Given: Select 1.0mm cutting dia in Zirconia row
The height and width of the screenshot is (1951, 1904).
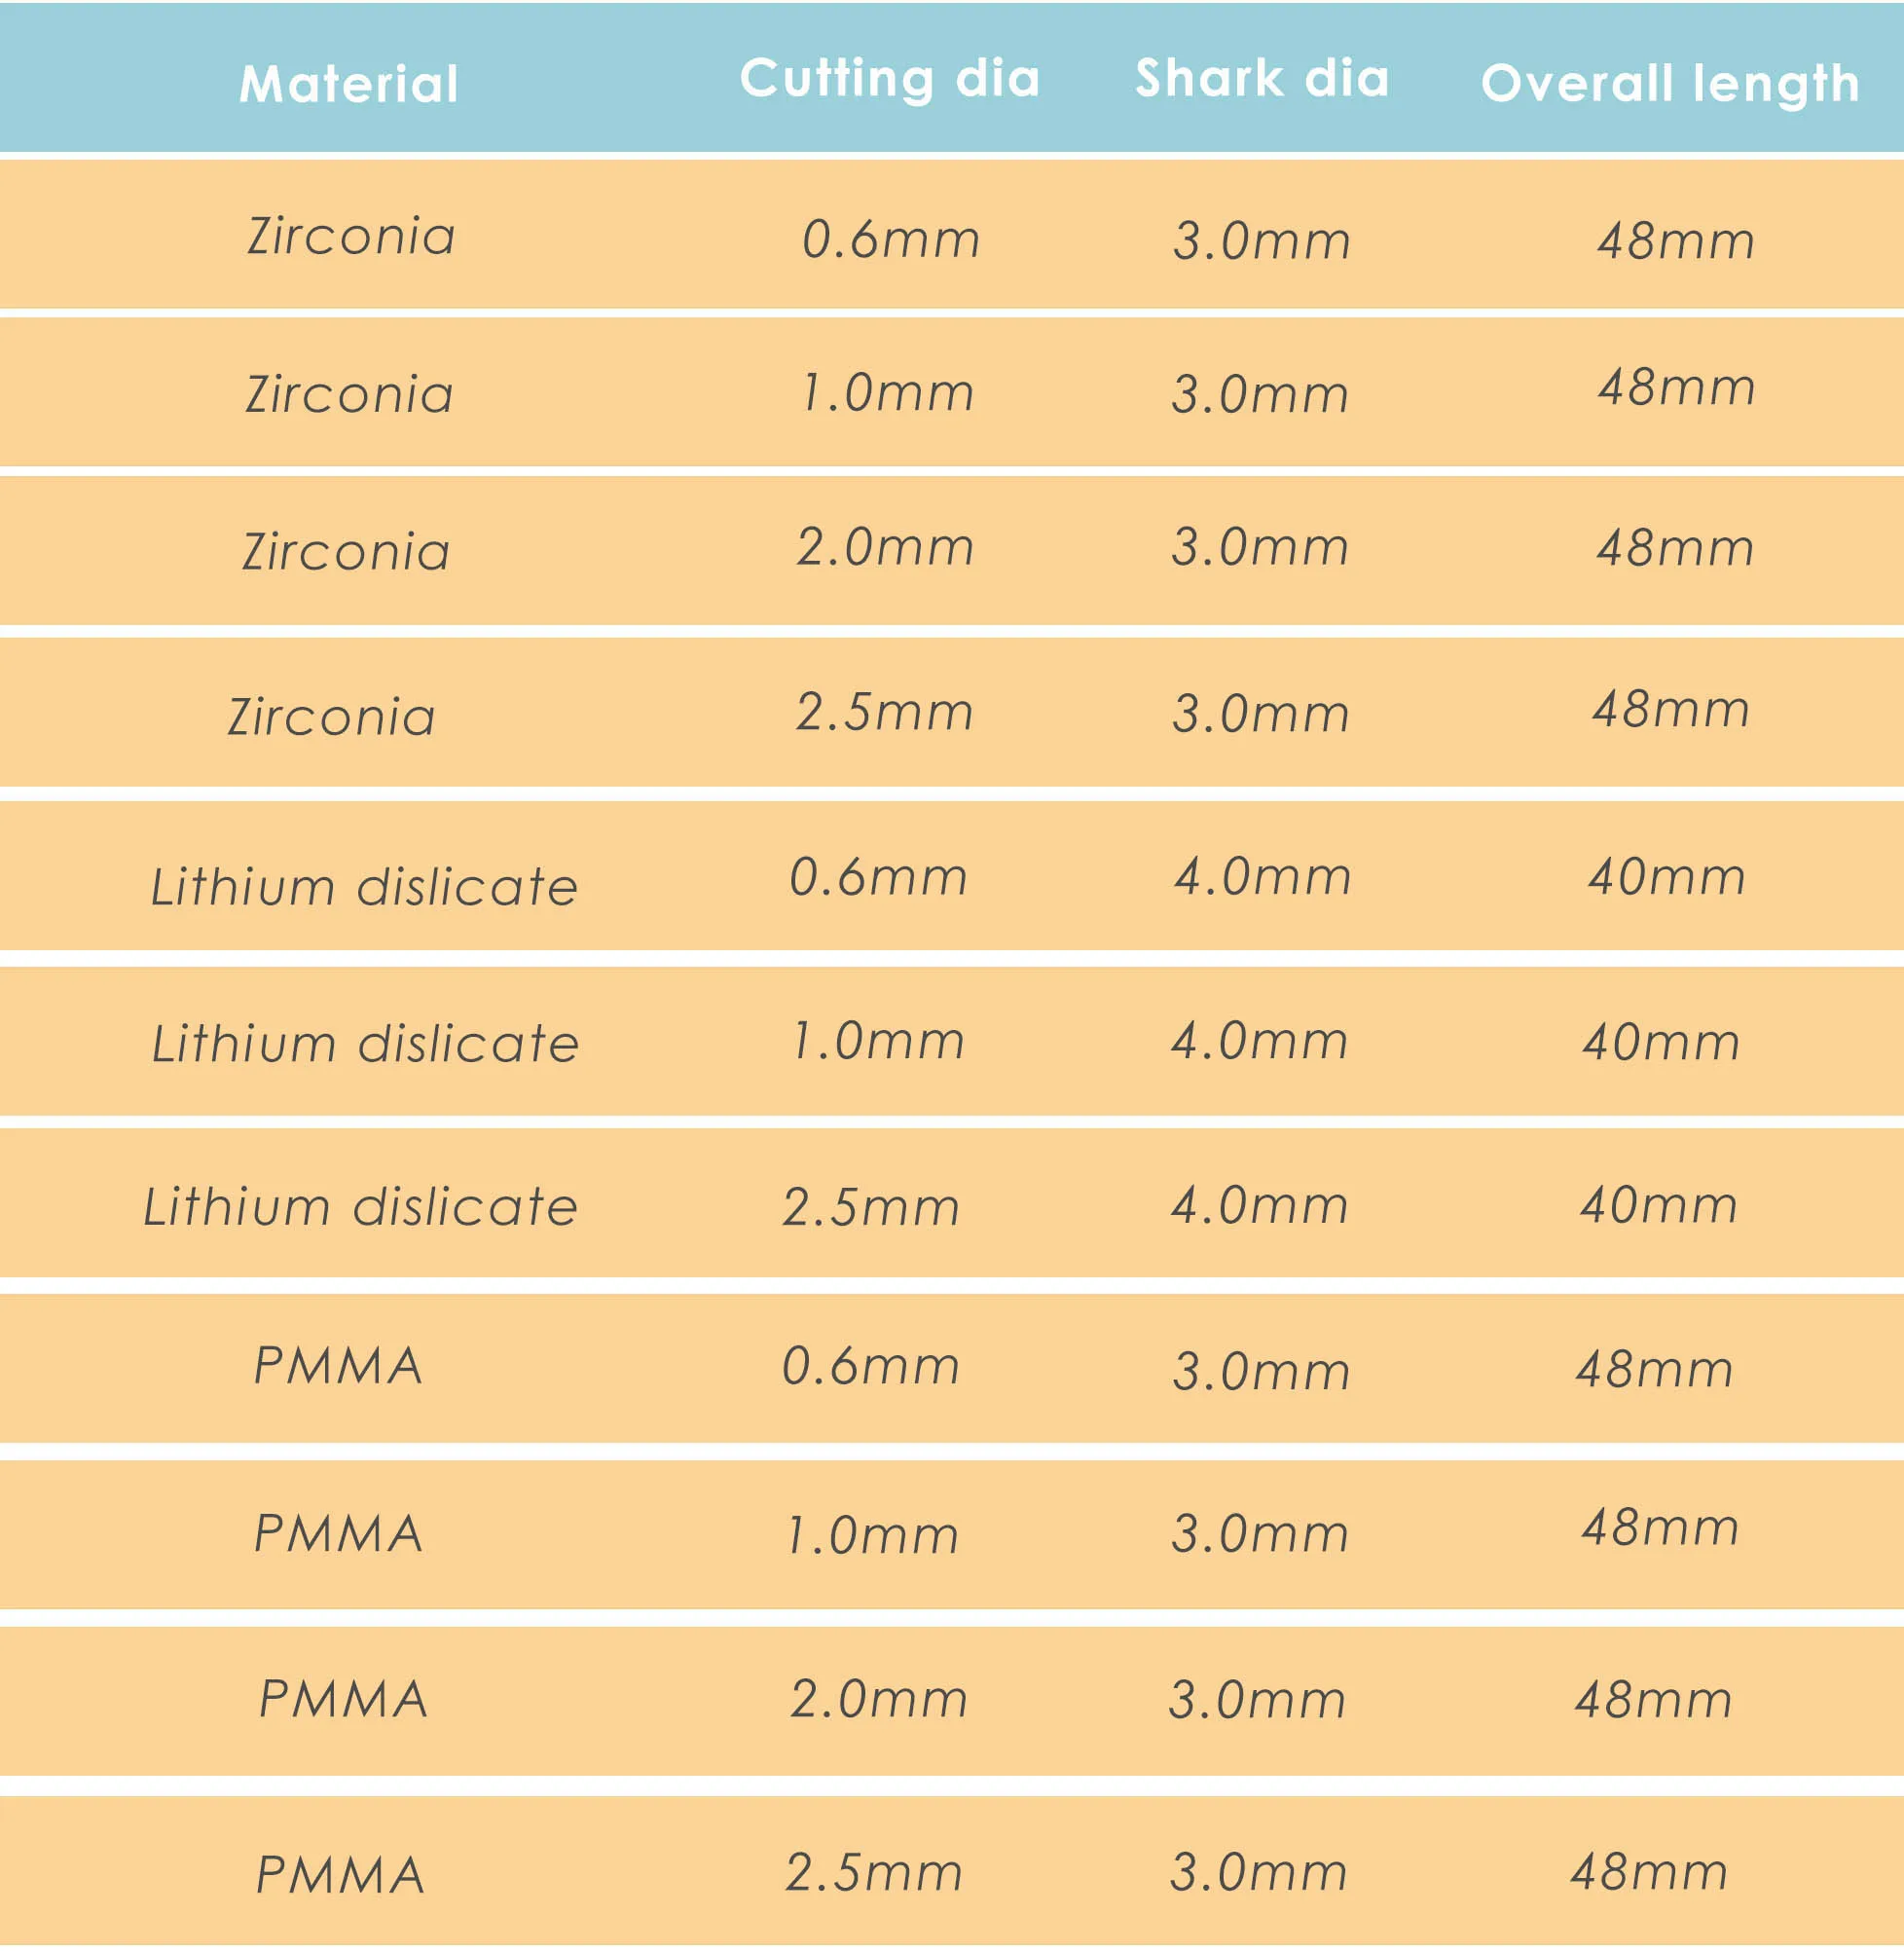Looking at the screenshot, I should [x=887, y=393].
